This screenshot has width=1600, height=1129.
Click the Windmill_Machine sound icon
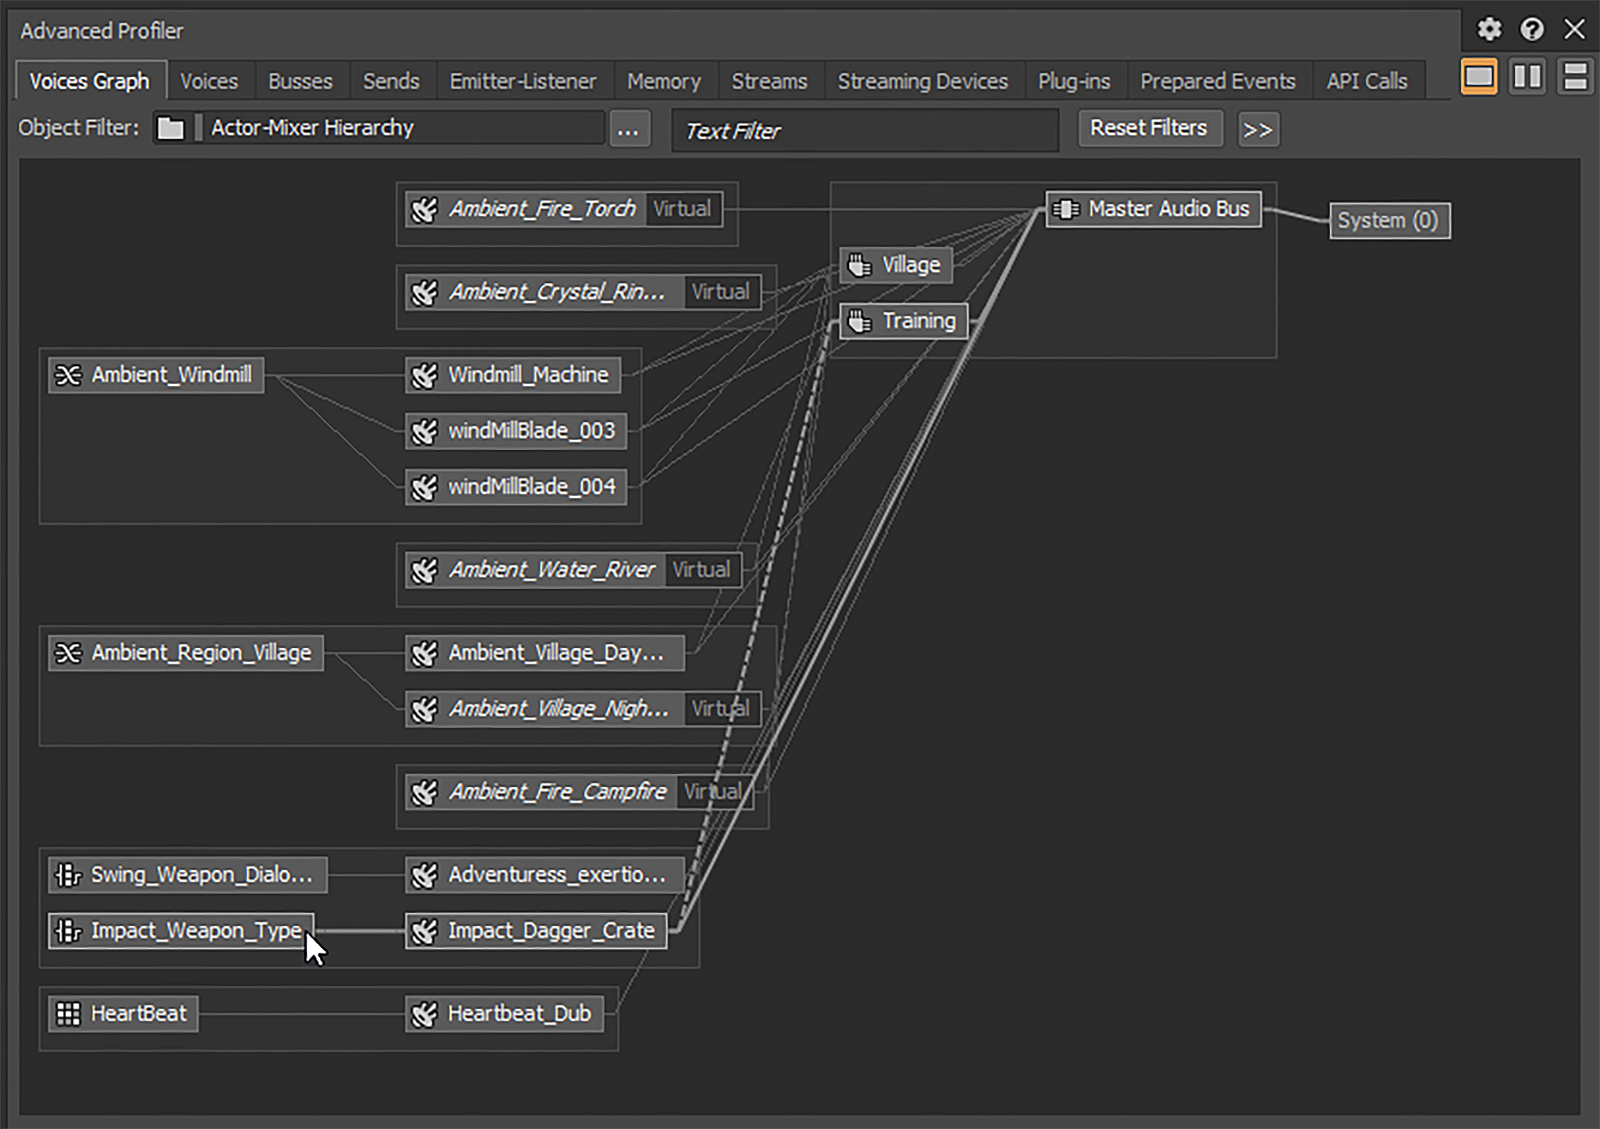[425, 375]
